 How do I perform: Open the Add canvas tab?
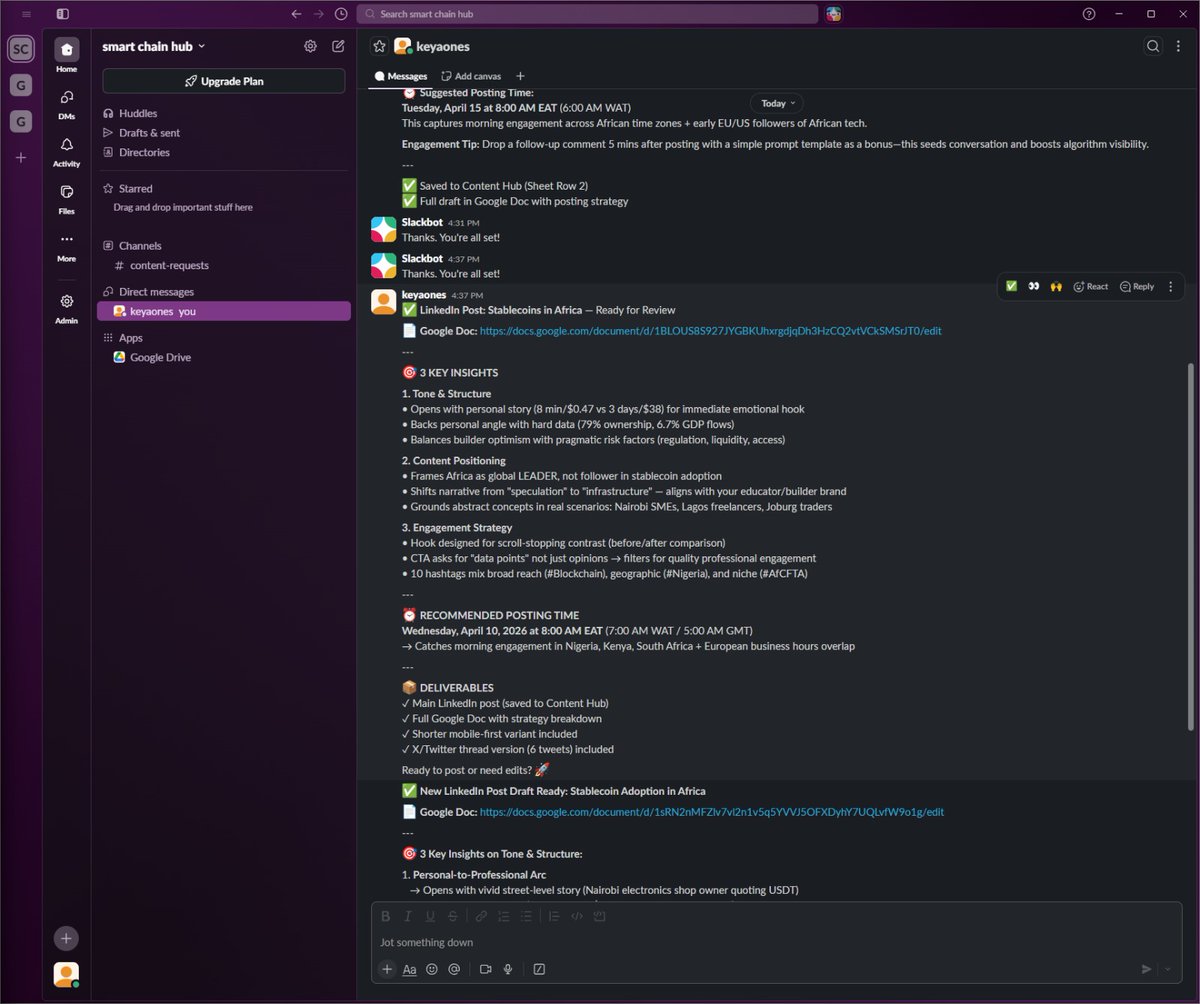[471, 76]
